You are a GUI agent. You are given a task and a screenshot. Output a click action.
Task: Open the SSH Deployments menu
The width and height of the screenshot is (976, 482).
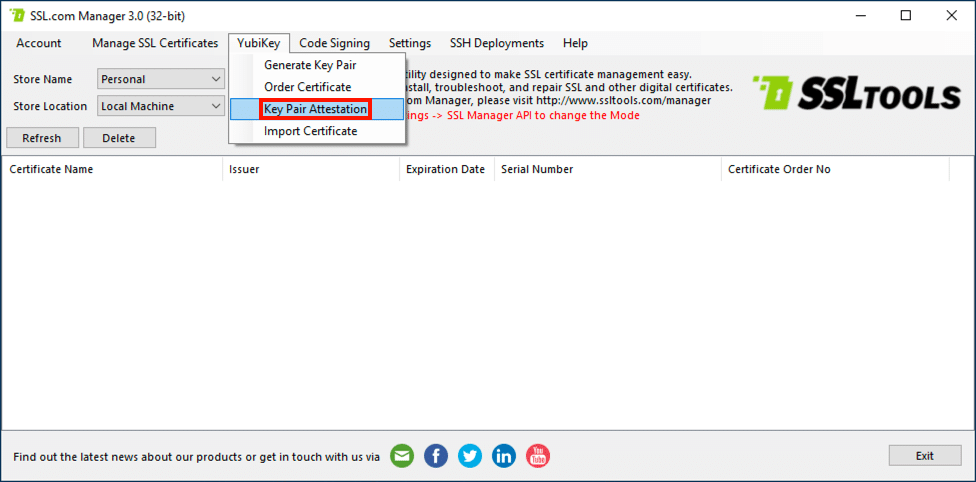pyautogui.click(x=497, y=43)
